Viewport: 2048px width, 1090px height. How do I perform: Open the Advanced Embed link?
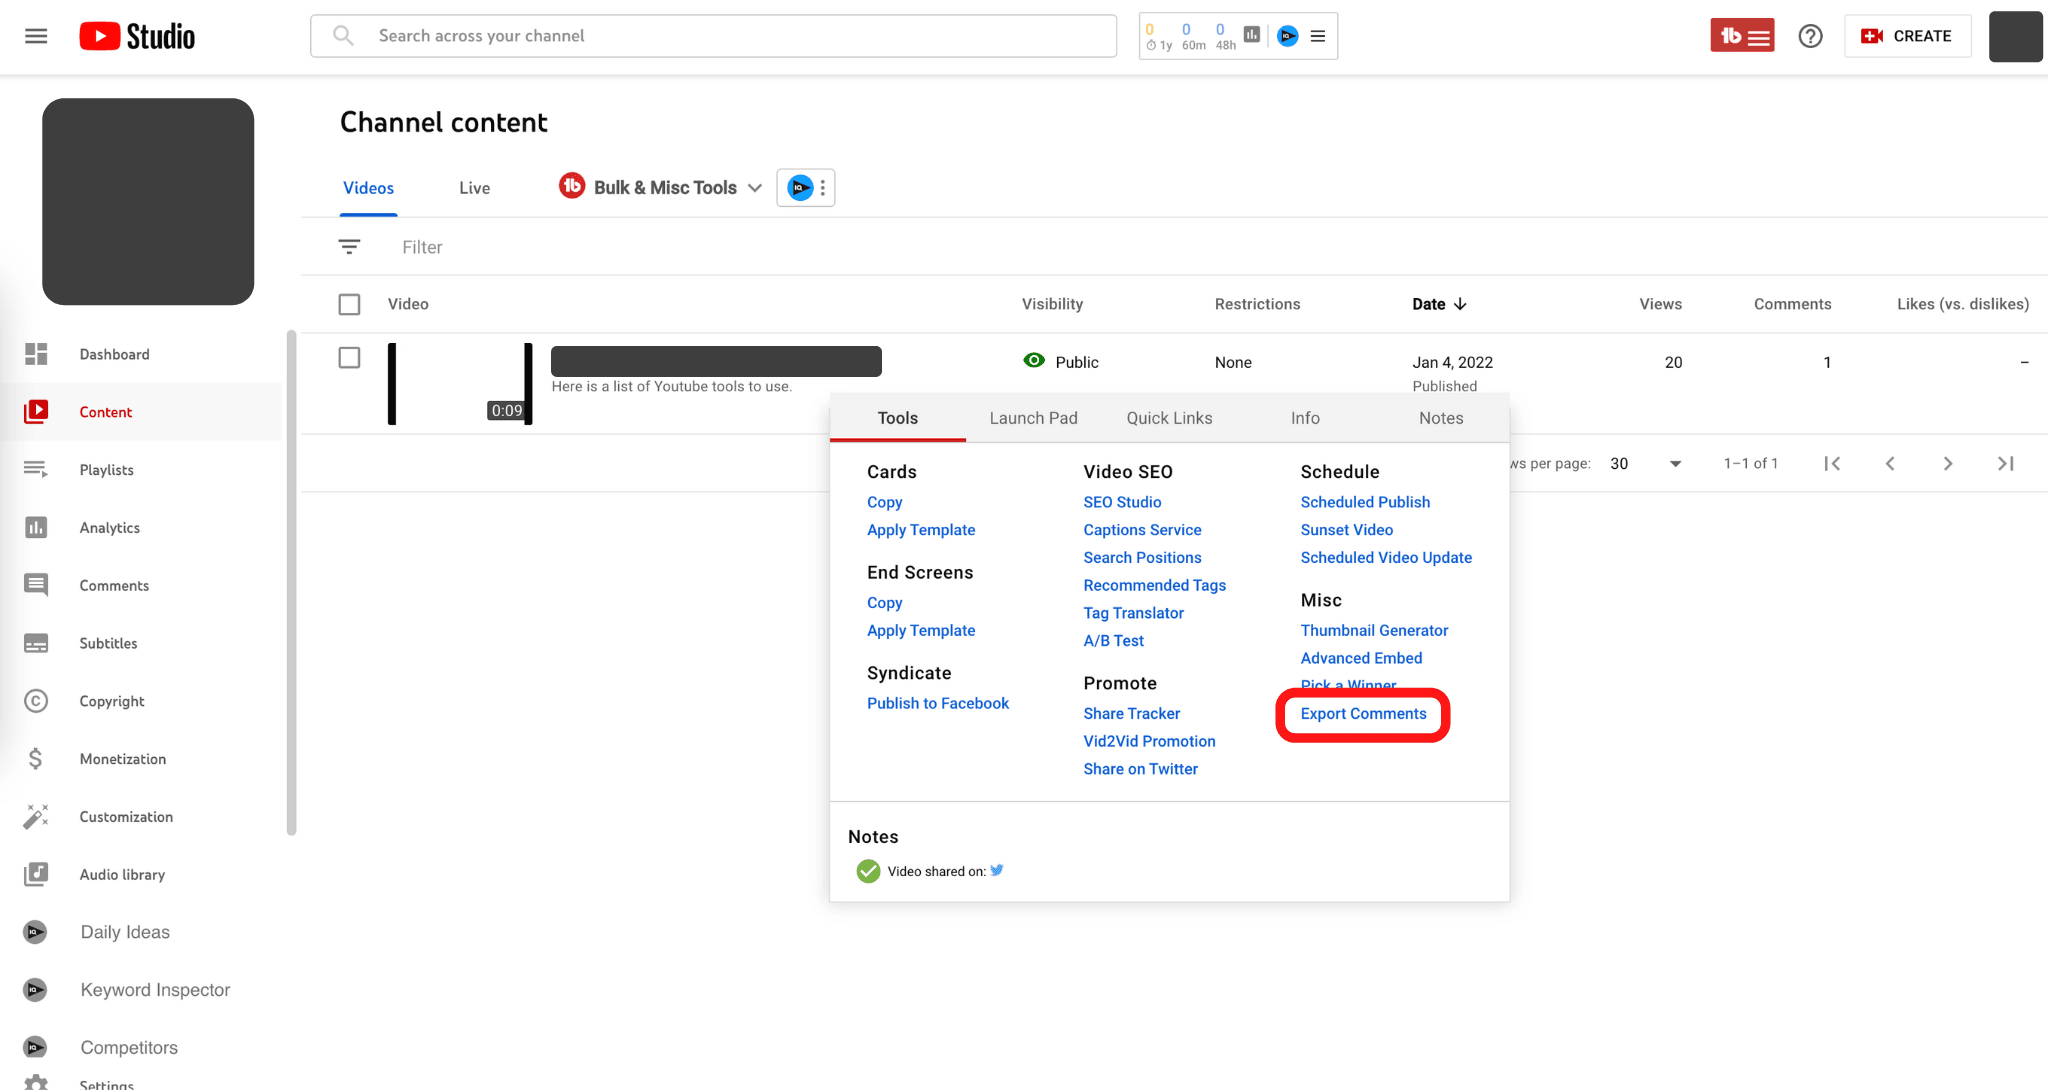point(1361,658)
